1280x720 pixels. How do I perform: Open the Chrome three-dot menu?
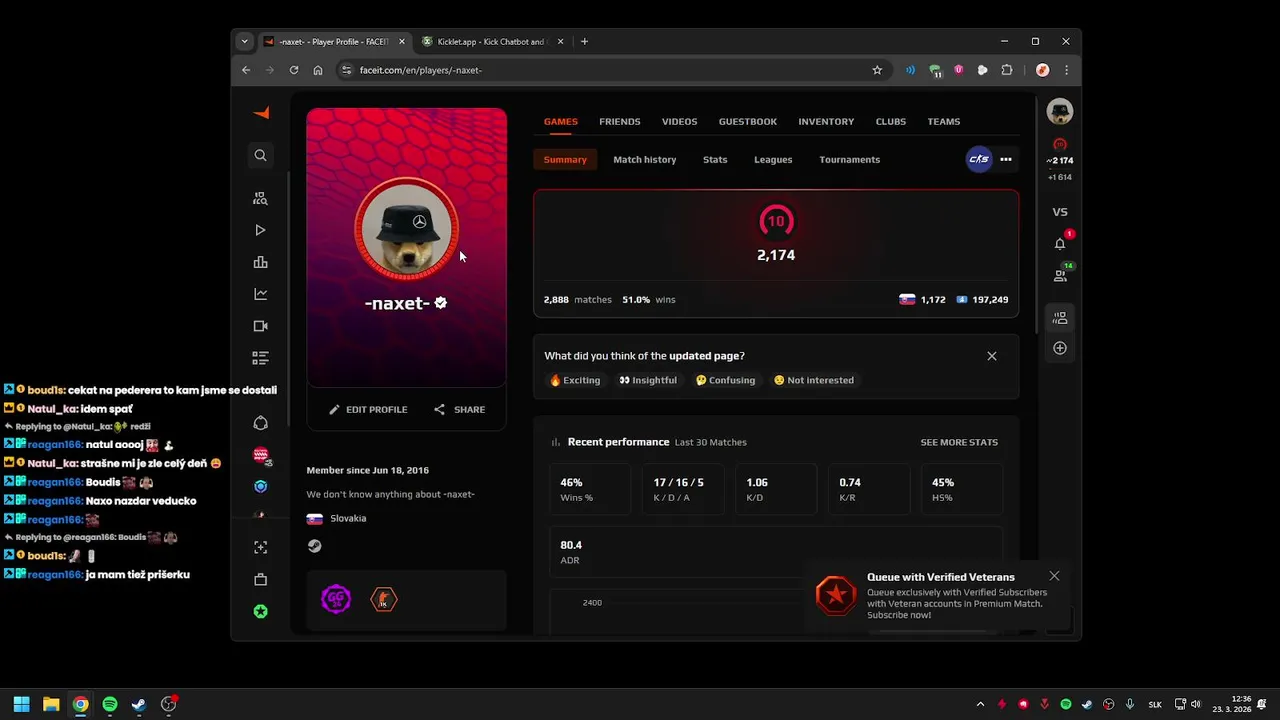pyautogui.click(x=1067, y=70)
